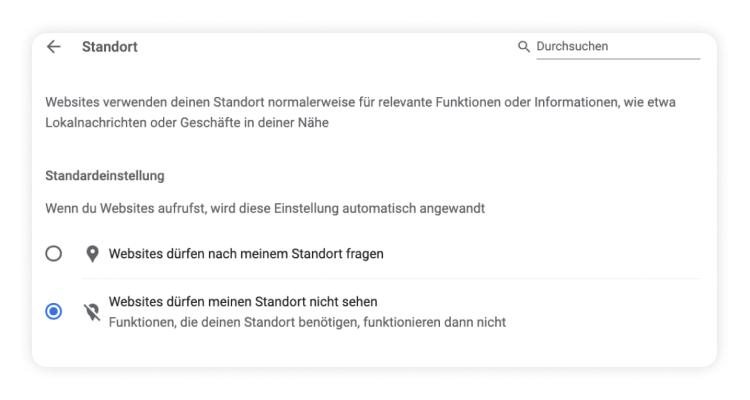Click the 'Funktionen, die deinen Standort benötigen' subtext
The image size is (750, 400).
click(307, 322)
